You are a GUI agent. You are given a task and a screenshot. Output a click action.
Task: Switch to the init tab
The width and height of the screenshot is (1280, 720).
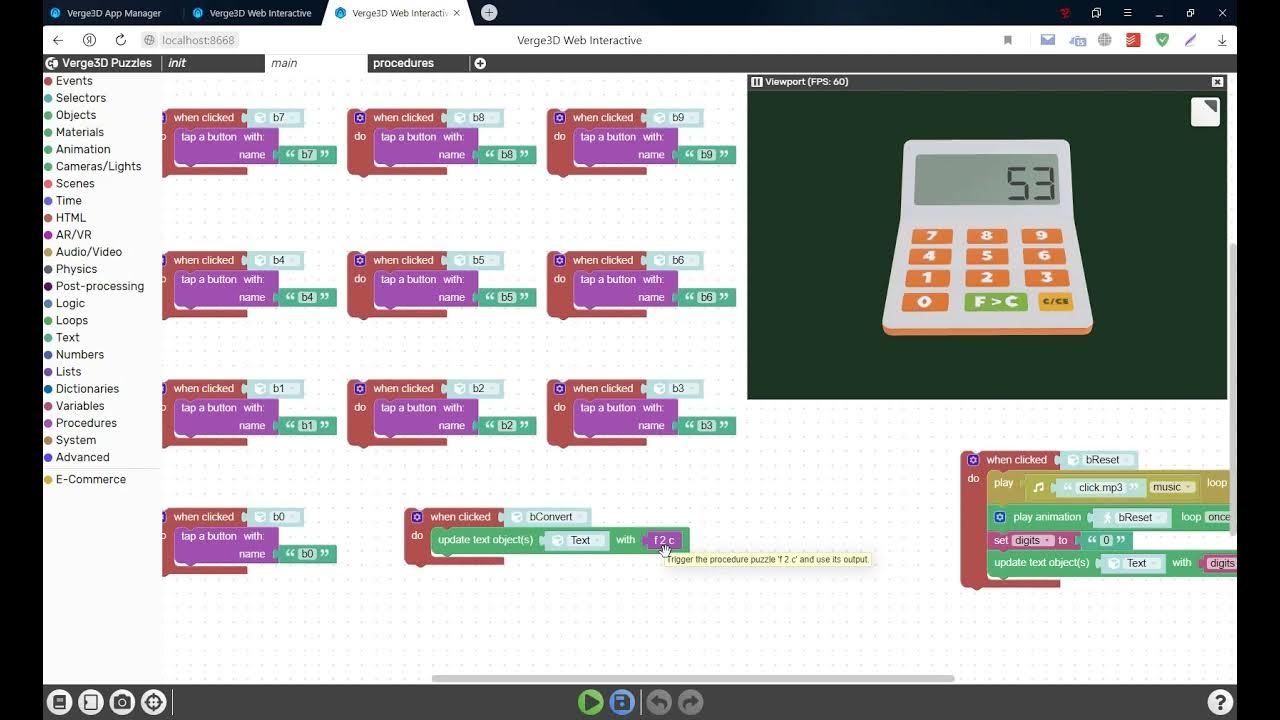177,63
